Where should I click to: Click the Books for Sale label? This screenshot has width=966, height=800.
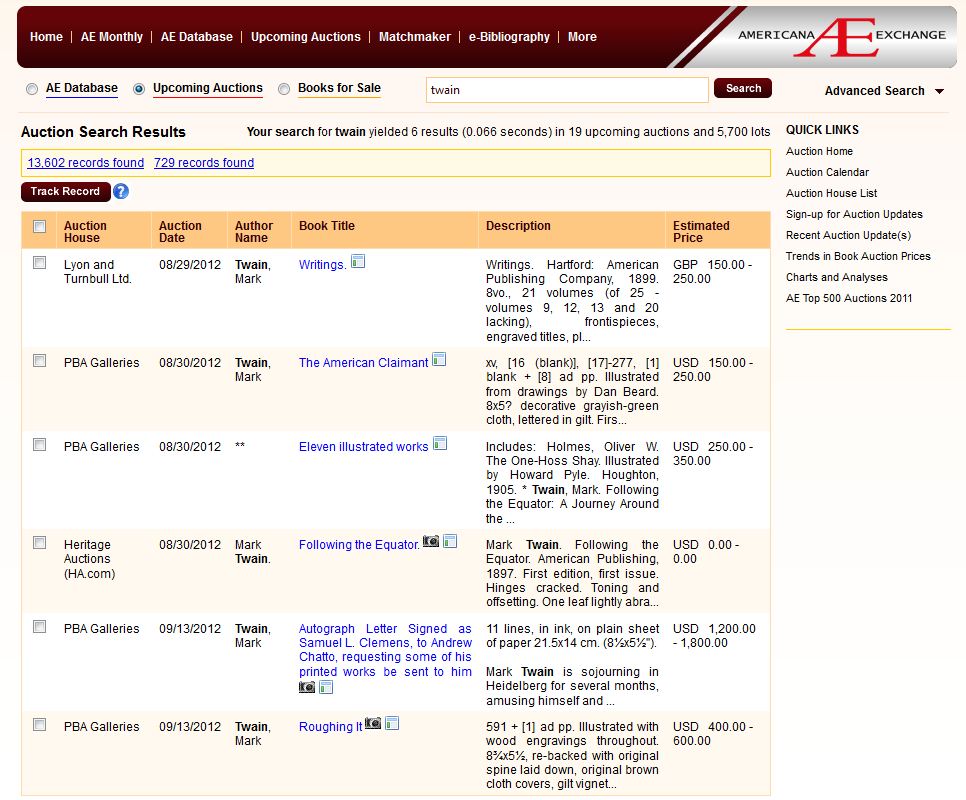339,88
